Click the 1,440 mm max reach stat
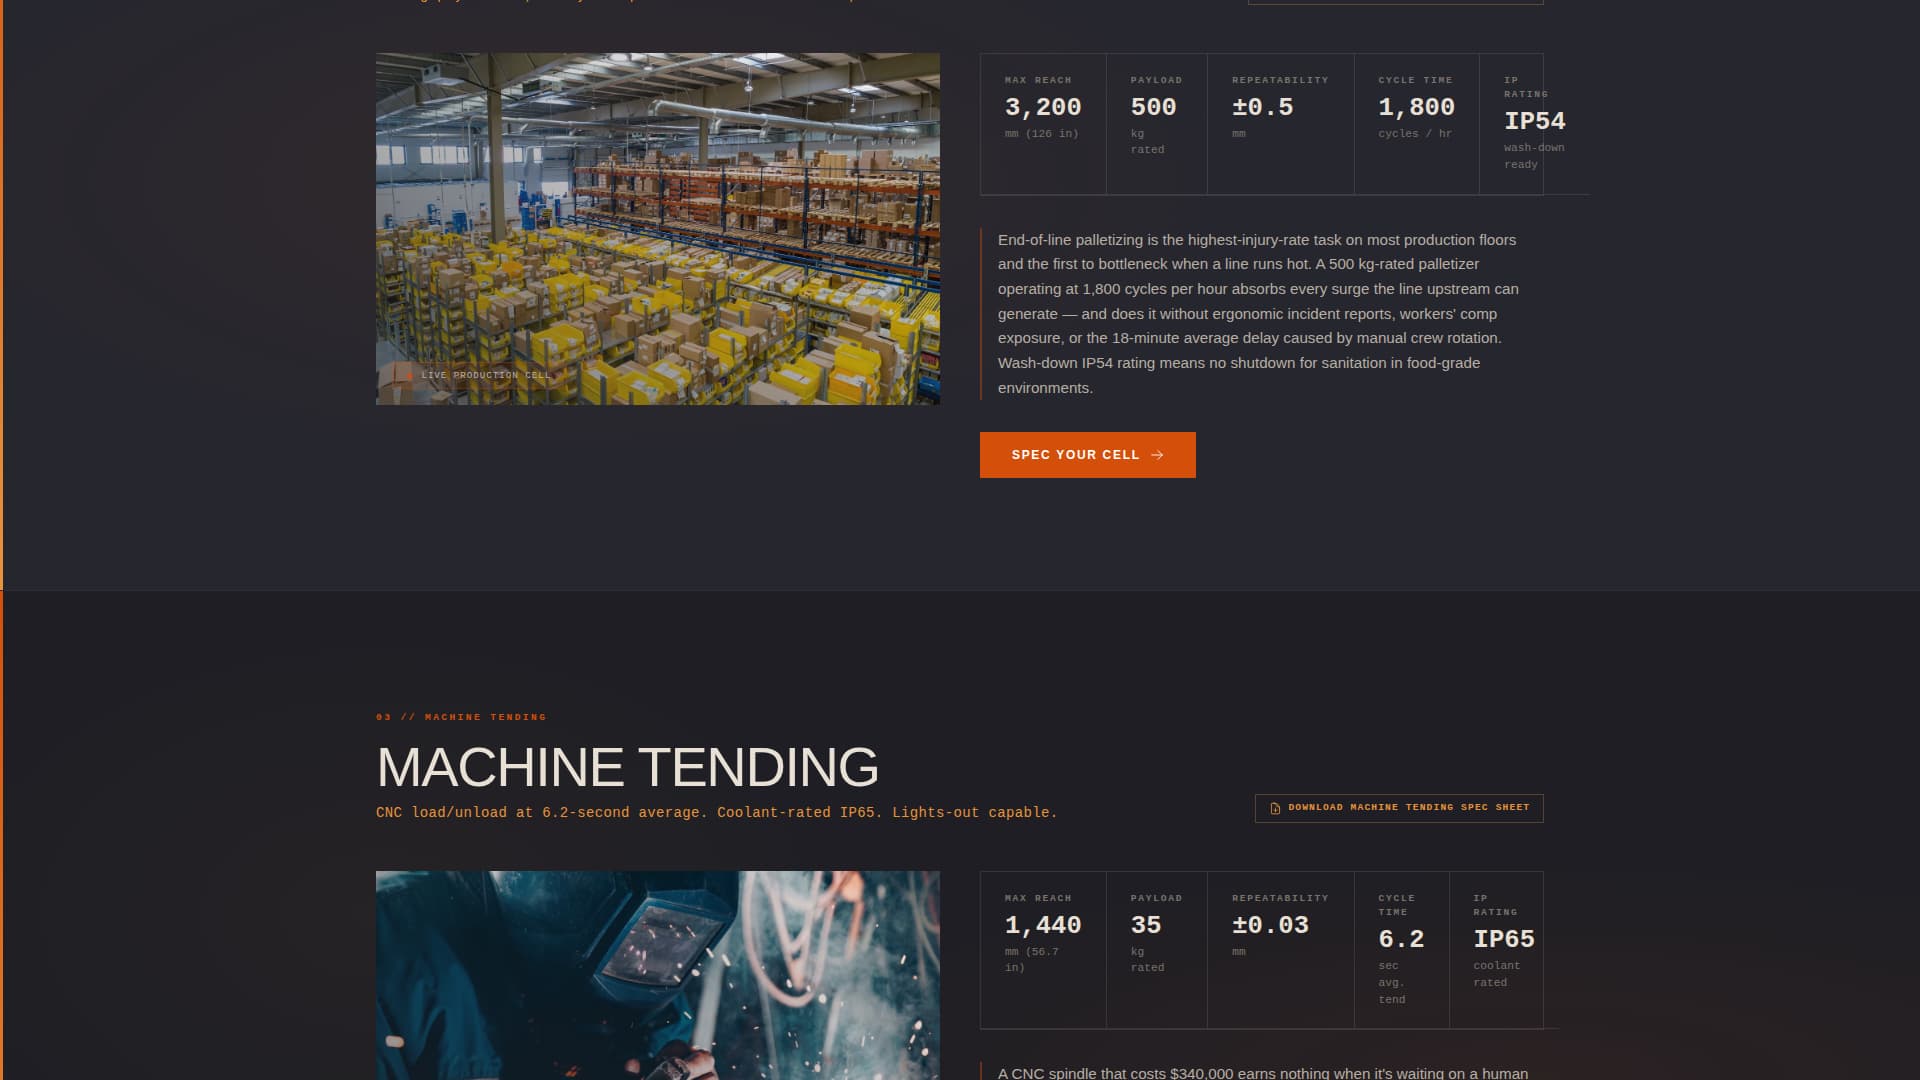This screenshot has height=1080, width=1920. [1043, 925]
